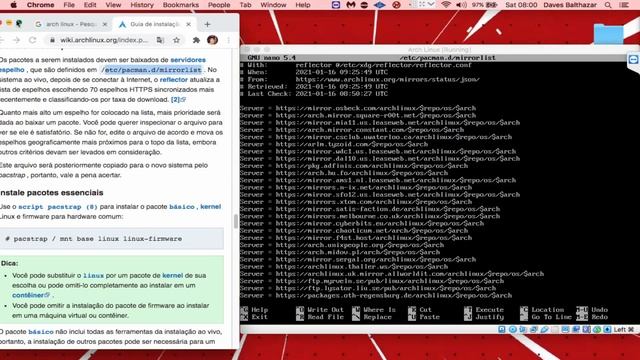Open the 'script pacstrap (8)' link
The width and height of the screenshot is (640, 360).
[x=58, y=207]
